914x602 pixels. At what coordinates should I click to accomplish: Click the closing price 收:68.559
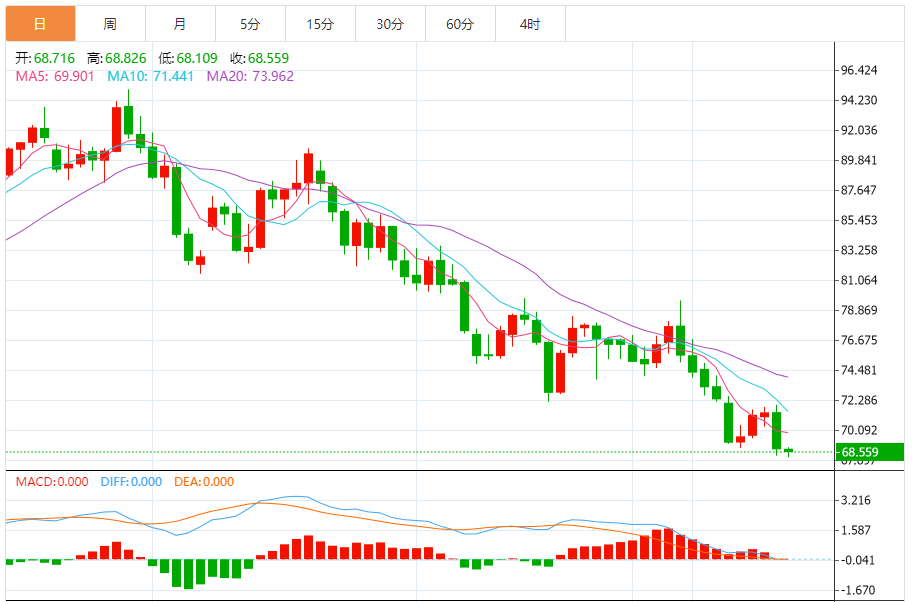click(x=259, y=58)
